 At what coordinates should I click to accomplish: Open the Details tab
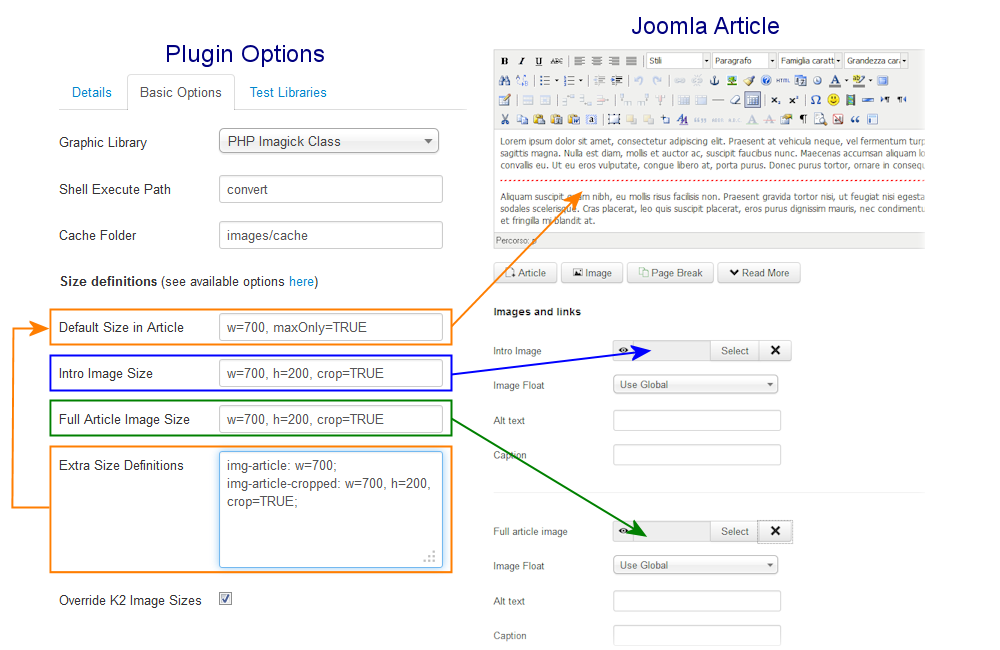click(92, 92)
